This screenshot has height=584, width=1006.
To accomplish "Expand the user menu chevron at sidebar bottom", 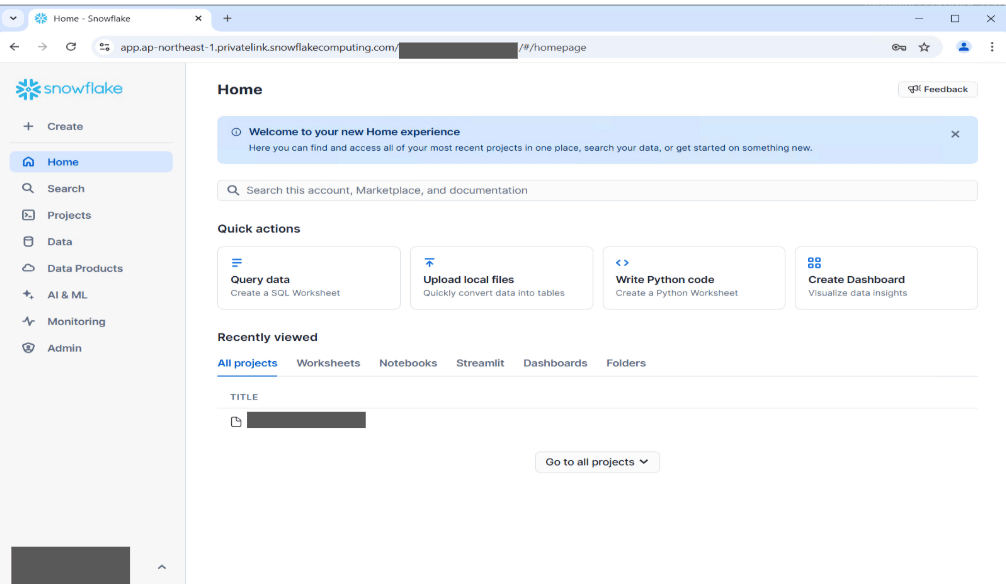I will (x=162, y=567).
